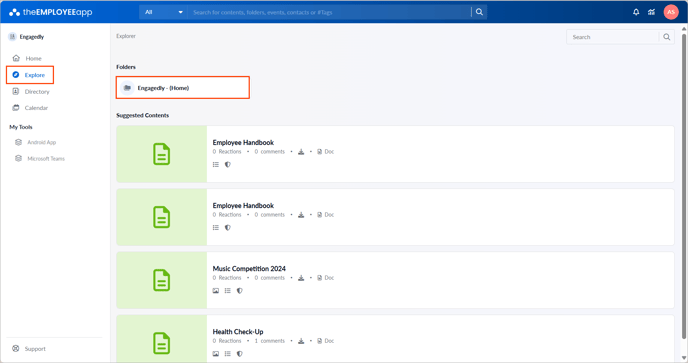The height and width of the screenshot is (363, 688).
Task: Click shield icon on second Employee Handbook
Action: coord(228,228)
